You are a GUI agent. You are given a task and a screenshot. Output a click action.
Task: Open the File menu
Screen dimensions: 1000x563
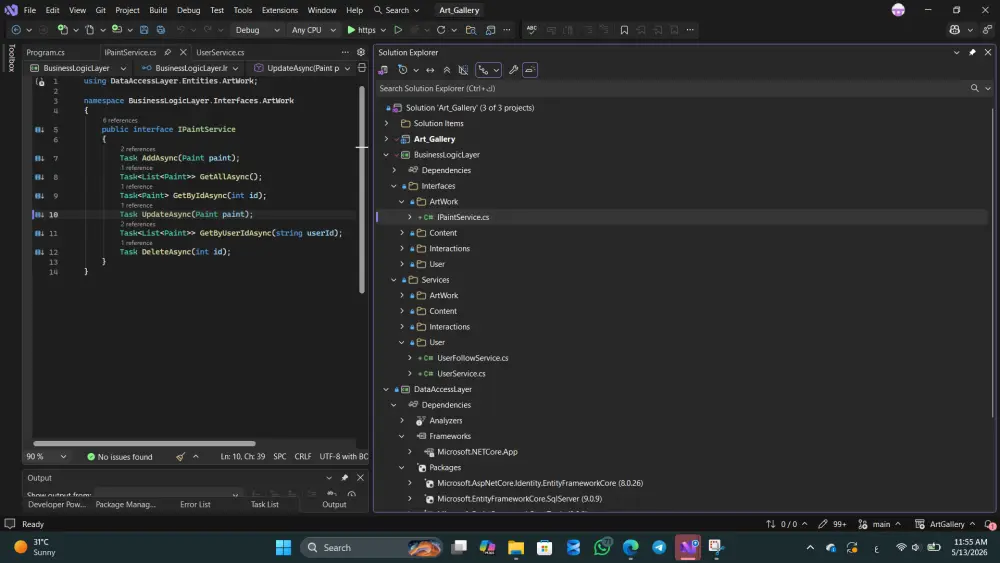click(29, 10)
